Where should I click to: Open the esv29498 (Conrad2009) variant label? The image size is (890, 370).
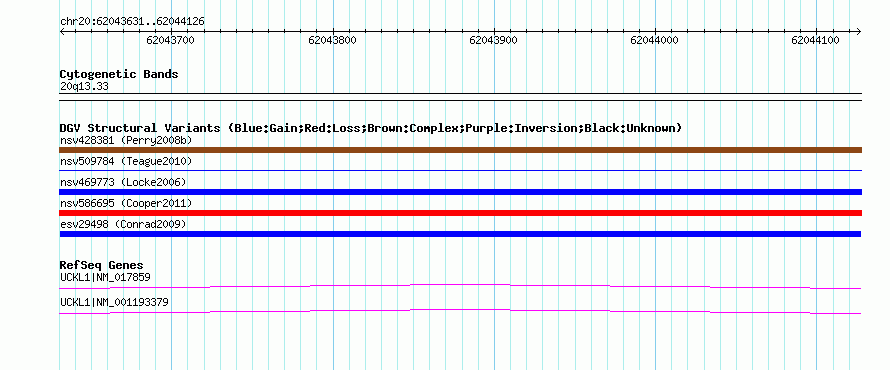click(123, 224)
